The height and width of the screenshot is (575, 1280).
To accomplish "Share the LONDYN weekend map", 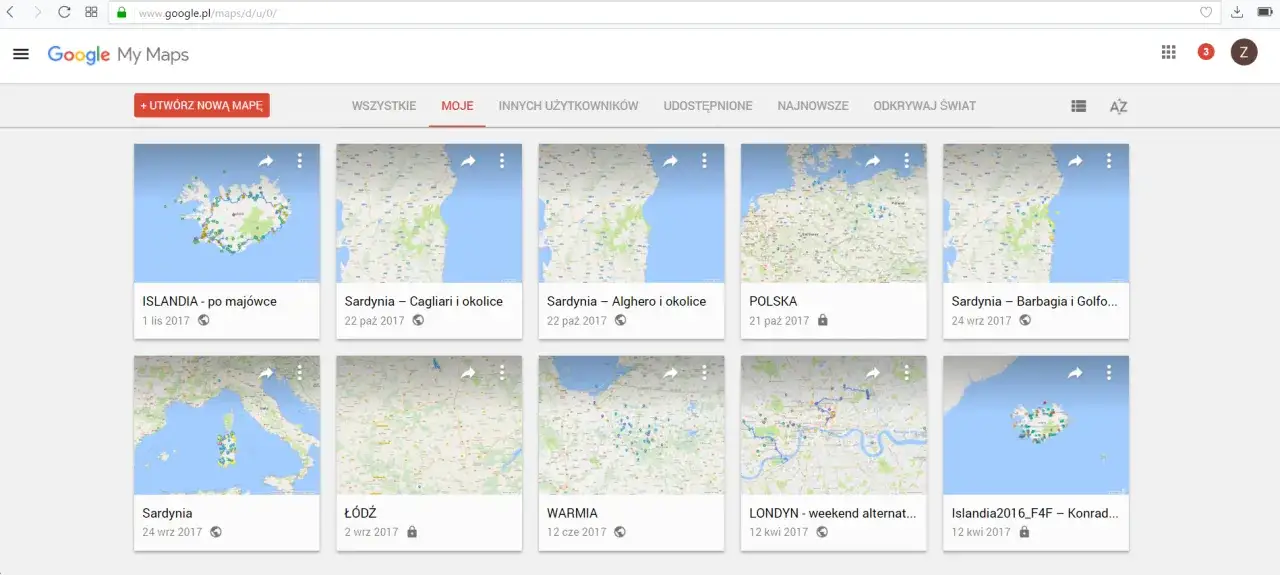I will [873, 373].
